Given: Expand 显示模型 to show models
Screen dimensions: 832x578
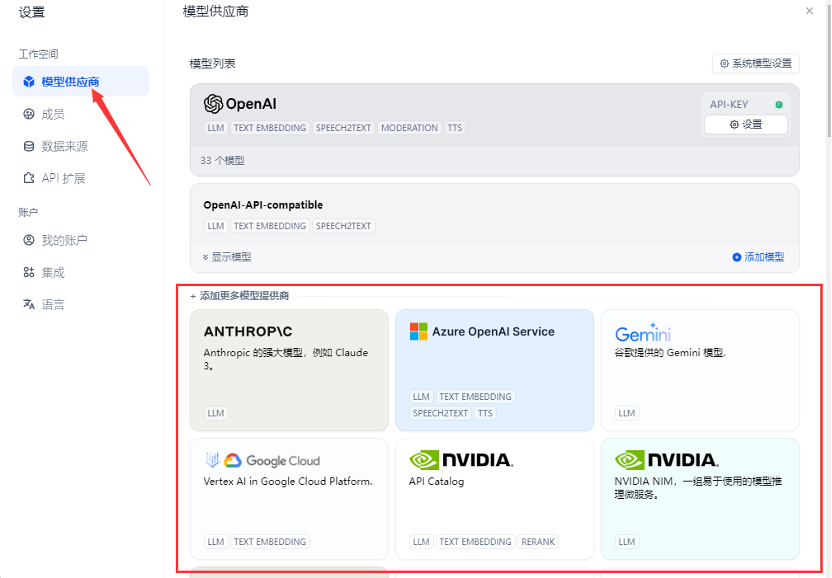Looking at the screenshot, I should [233, 256].
